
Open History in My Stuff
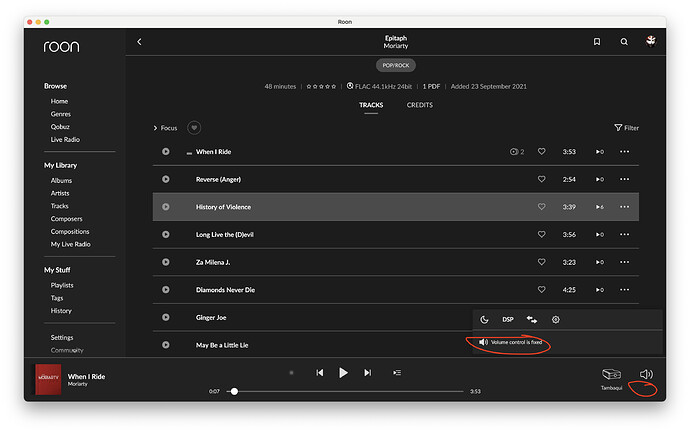point(61,311)
